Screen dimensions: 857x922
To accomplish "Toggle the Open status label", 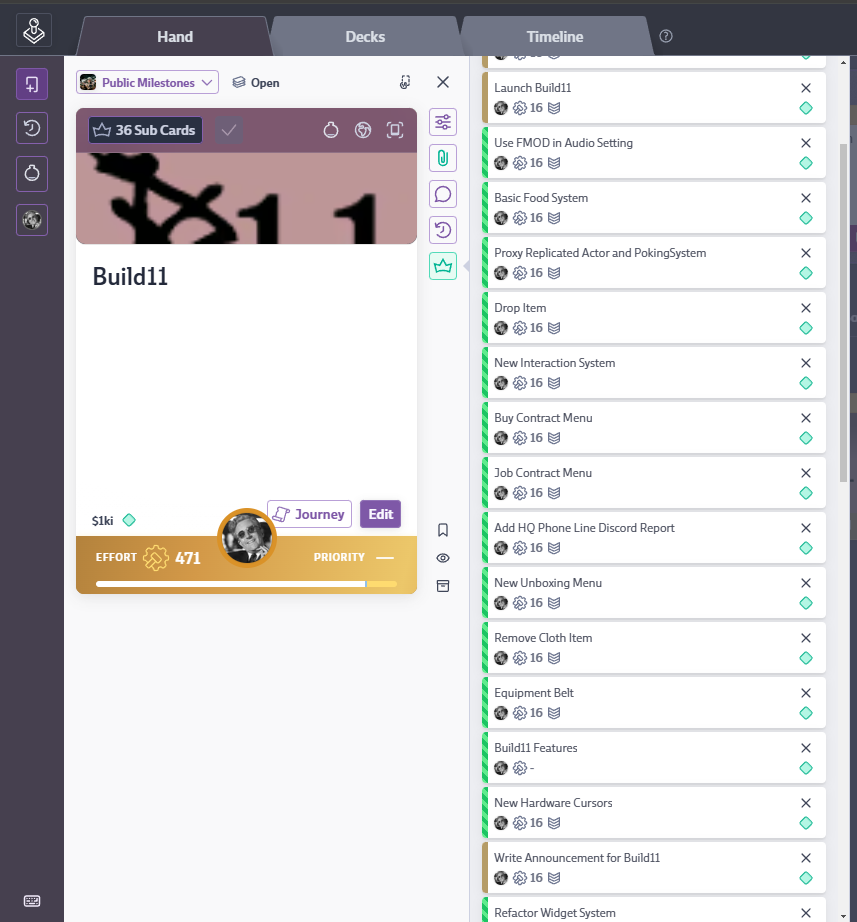I will (256, 83).
